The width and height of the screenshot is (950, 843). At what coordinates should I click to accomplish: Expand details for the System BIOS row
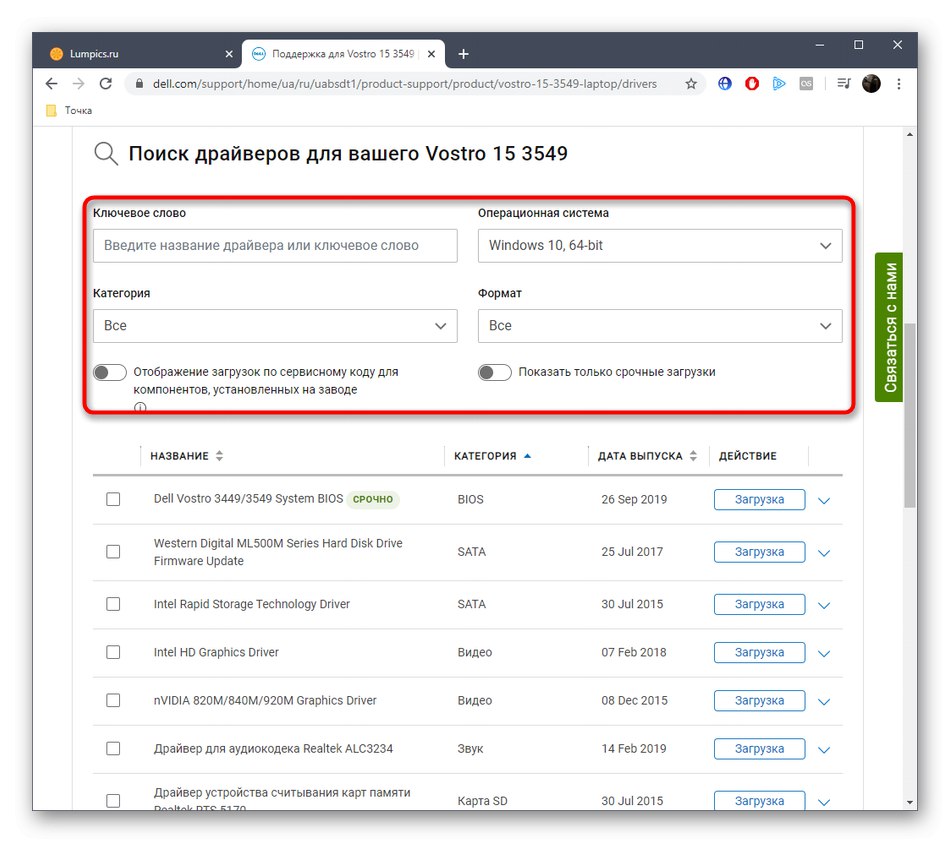coord(824,501)
